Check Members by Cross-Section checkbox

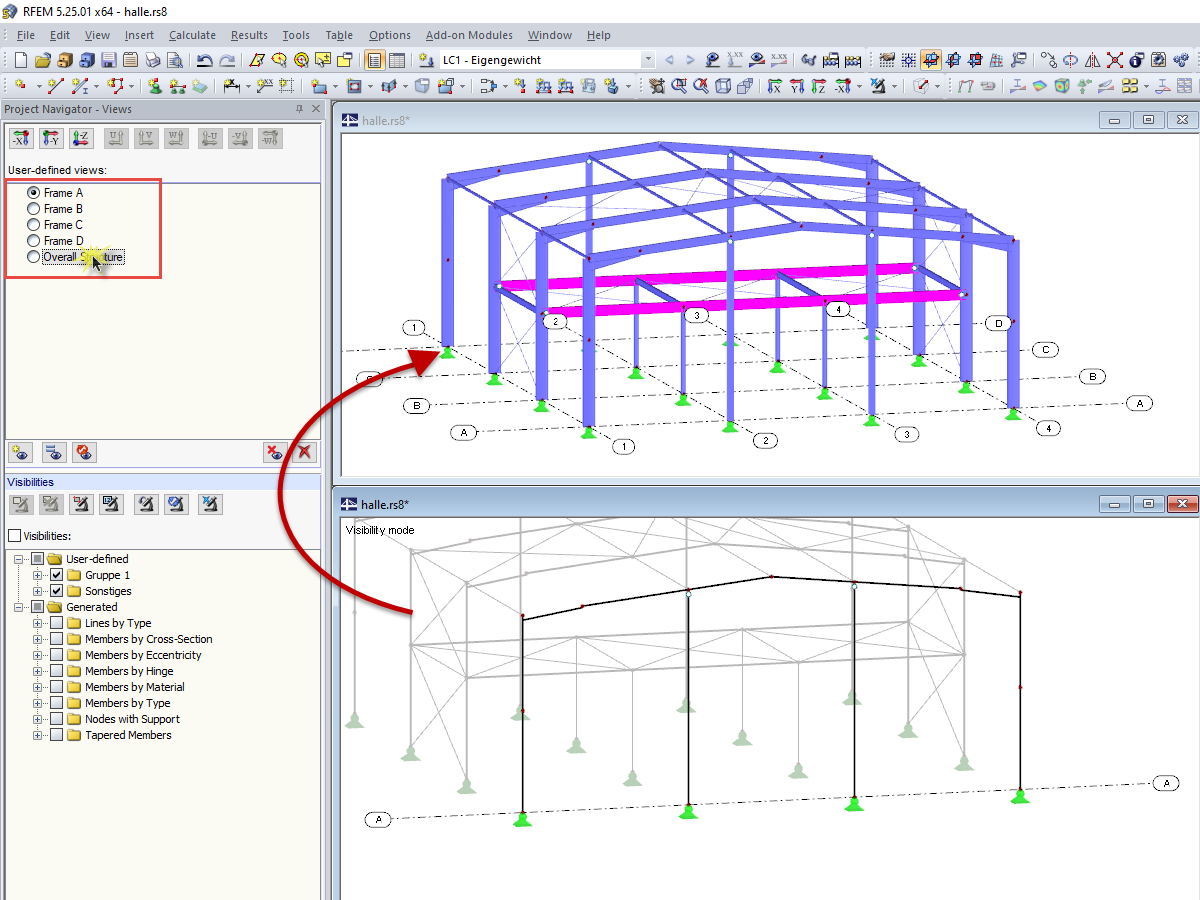coord(57,639)
